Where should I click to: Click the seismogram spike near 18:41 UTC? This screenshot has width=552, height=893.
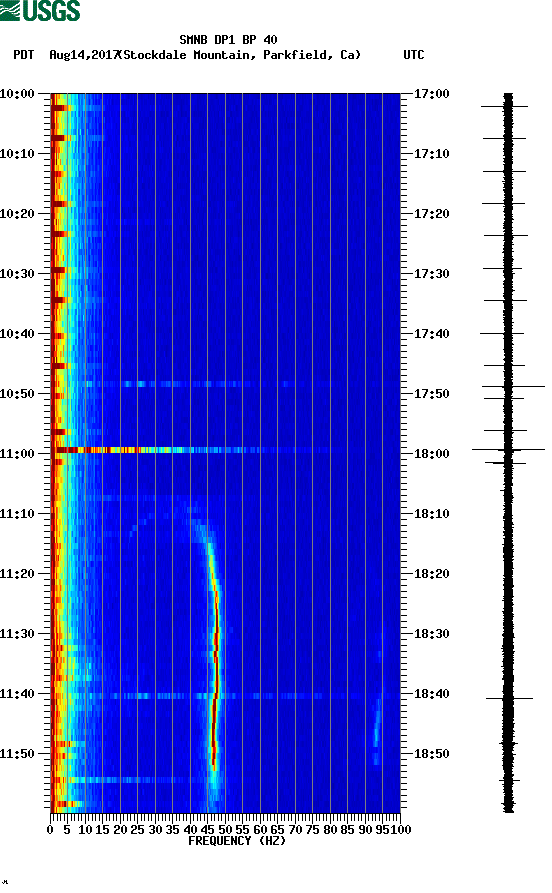click(509, 698)
